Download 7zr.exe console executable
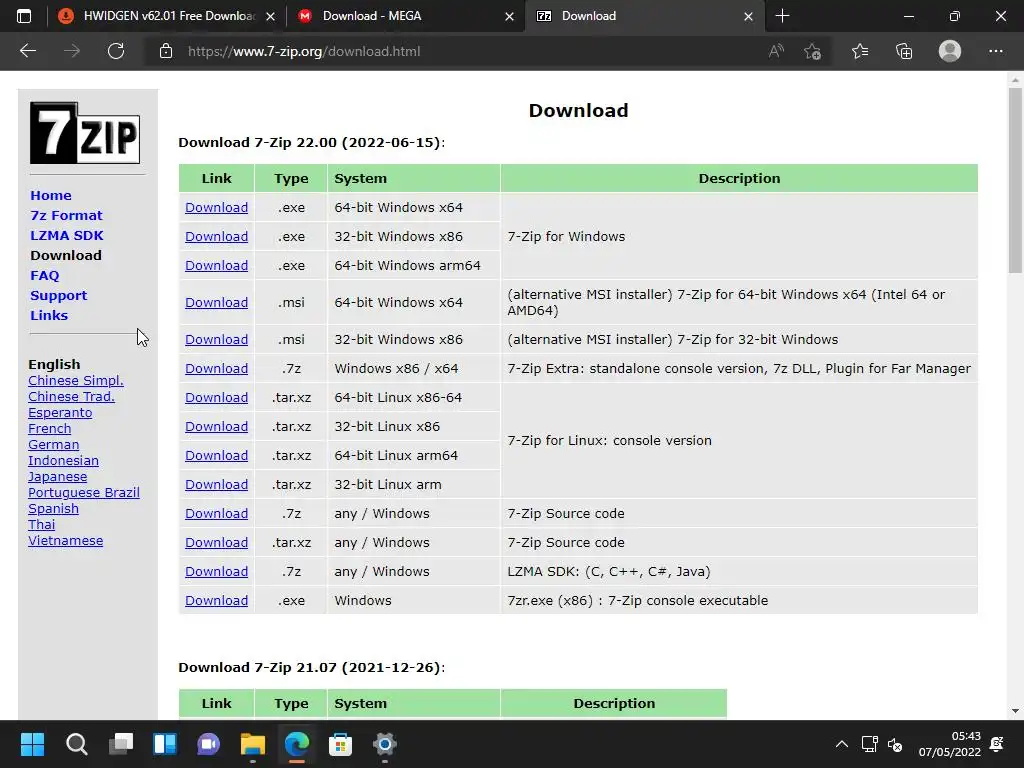Screen dimensions: 1024x768 216,601
